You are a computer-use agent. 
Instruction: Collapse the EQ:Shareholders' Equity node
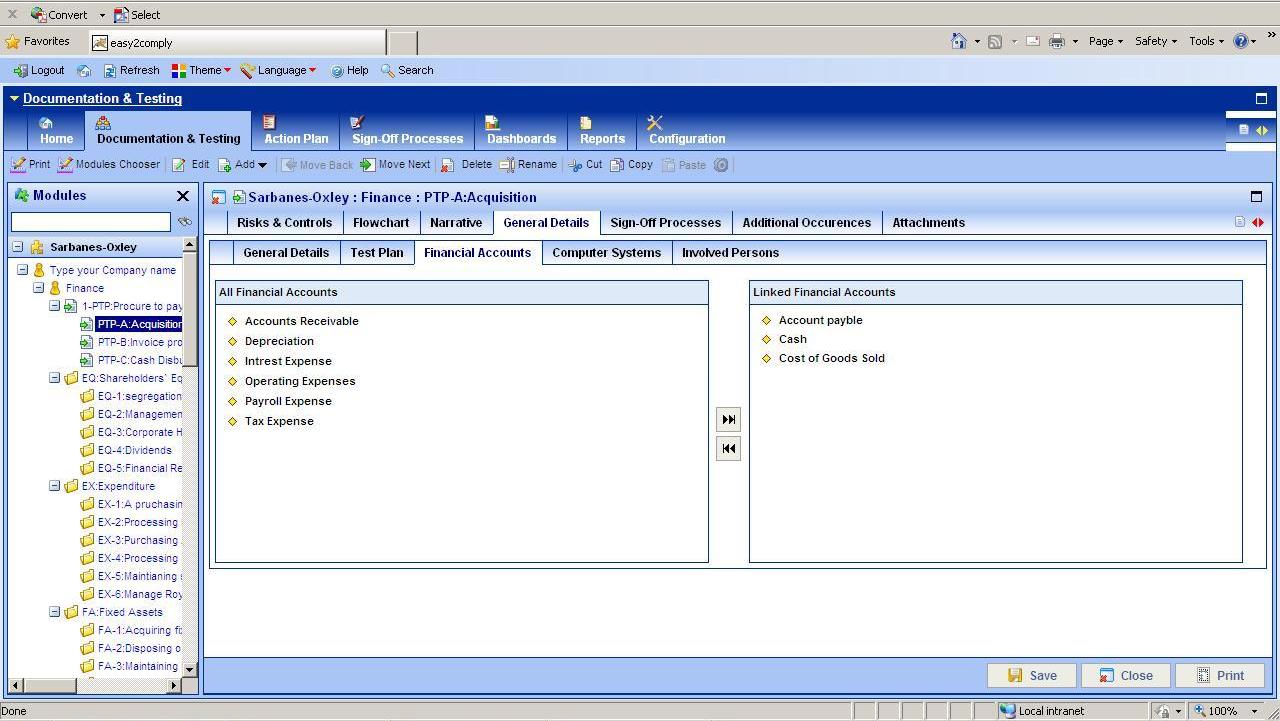pos(55,378)
